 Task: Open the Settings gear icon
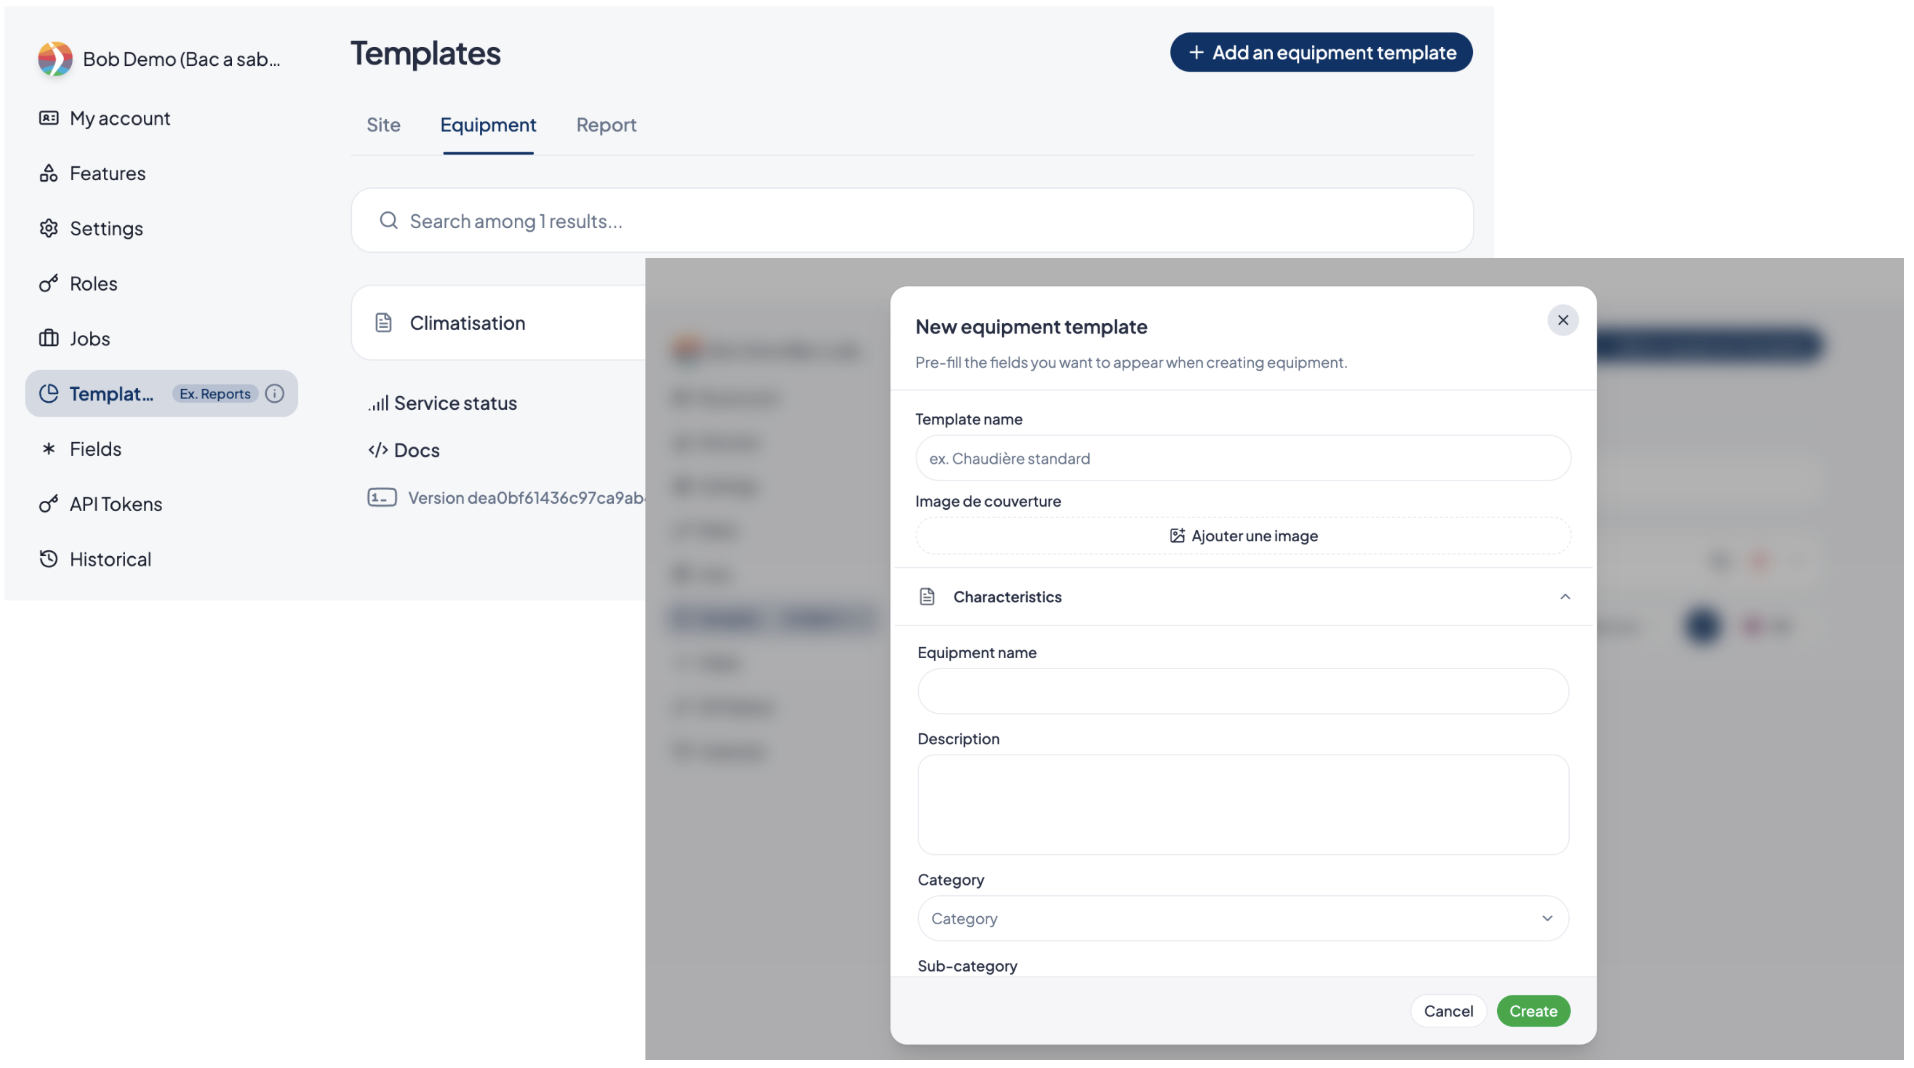point(48,228)
